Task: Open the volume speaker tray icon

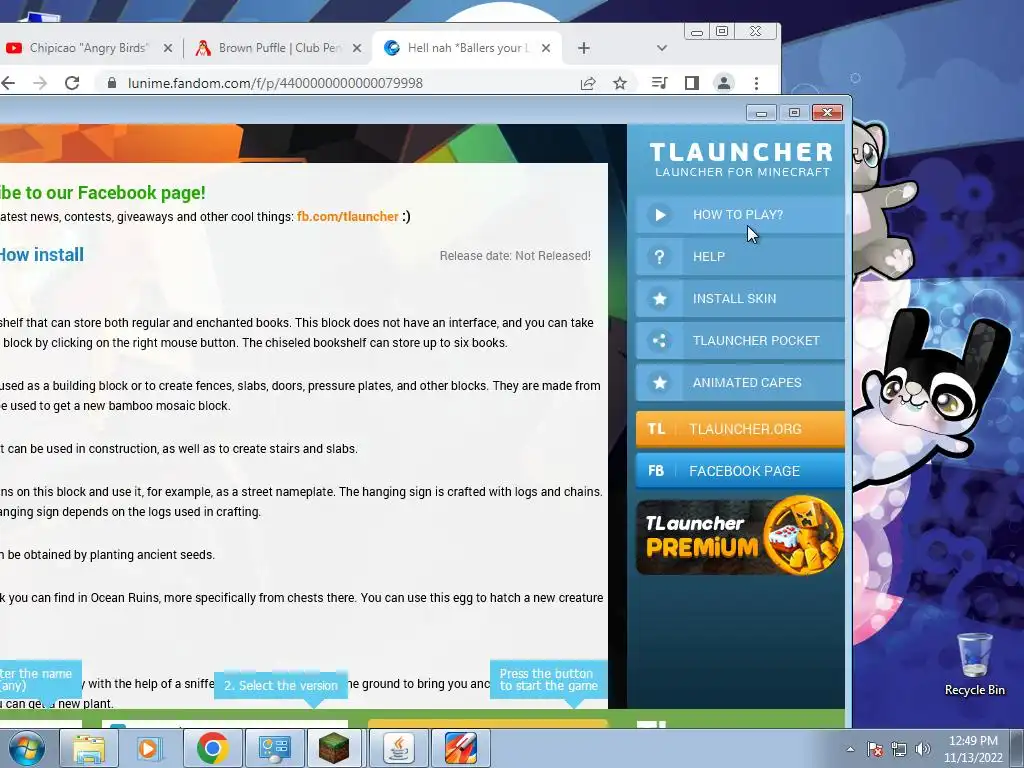Action: tap(923, 749)
